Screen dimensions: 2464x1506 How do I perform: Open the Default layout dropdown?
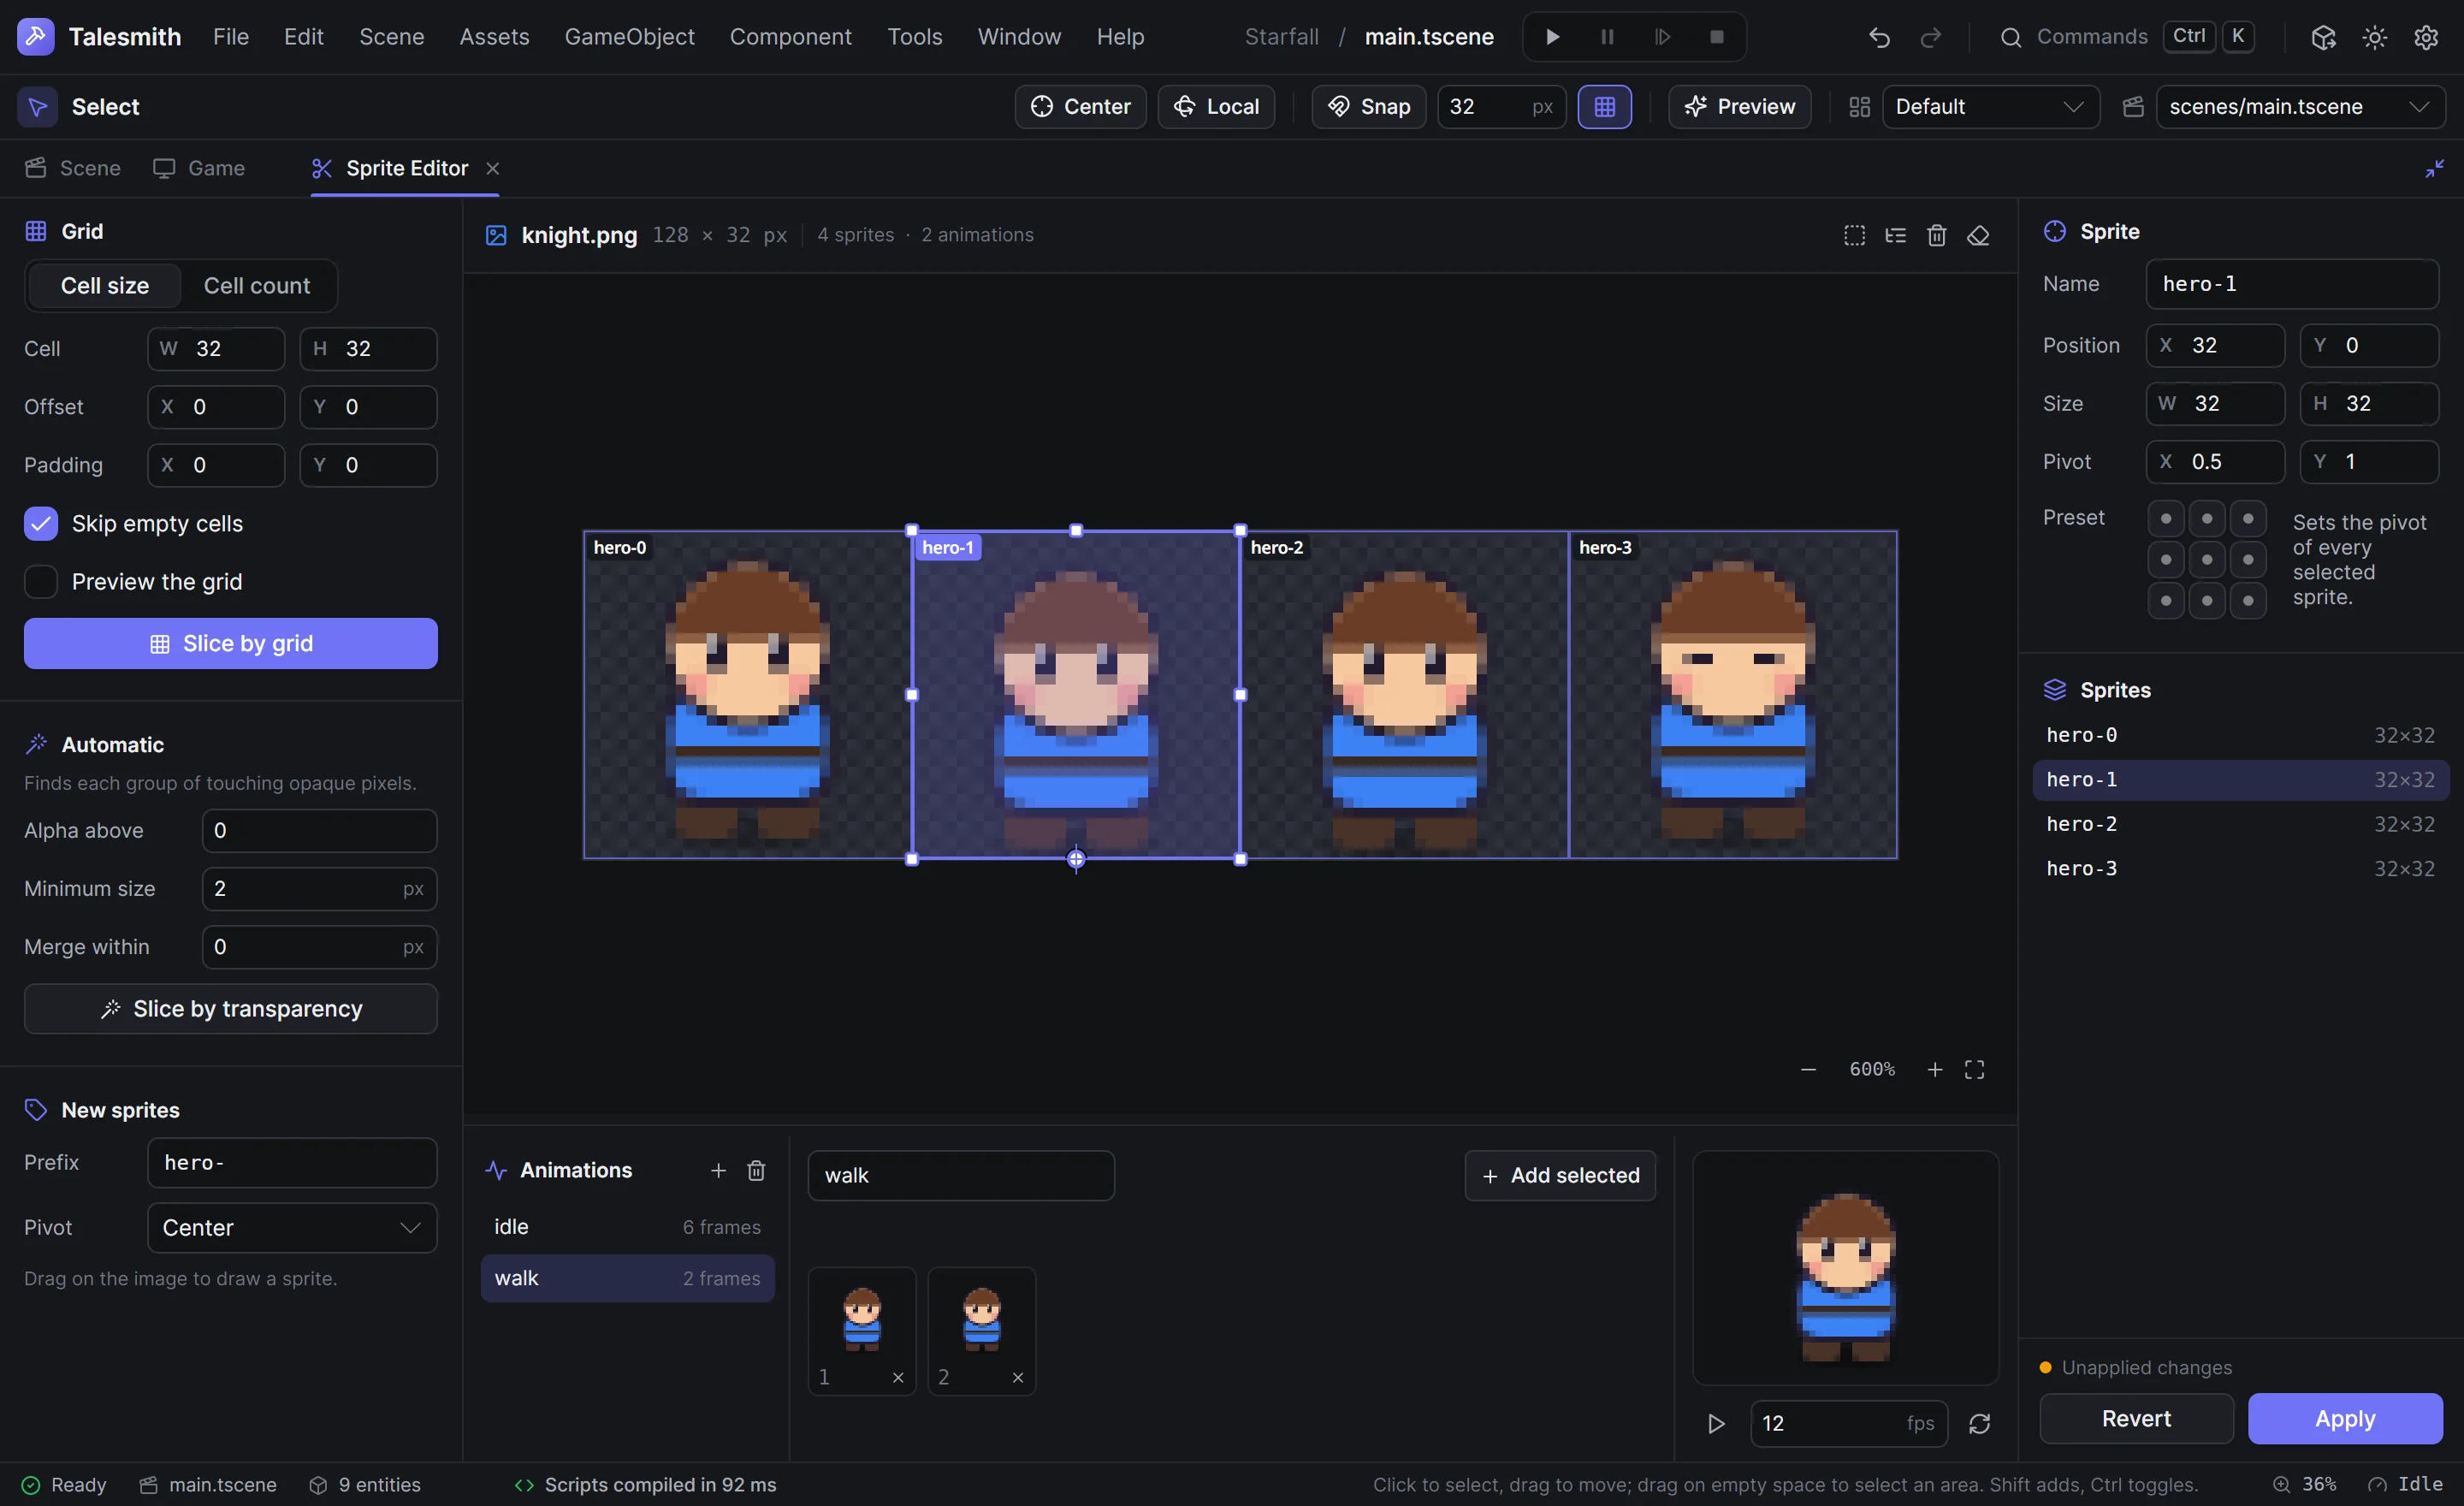tap(1990, 107)
